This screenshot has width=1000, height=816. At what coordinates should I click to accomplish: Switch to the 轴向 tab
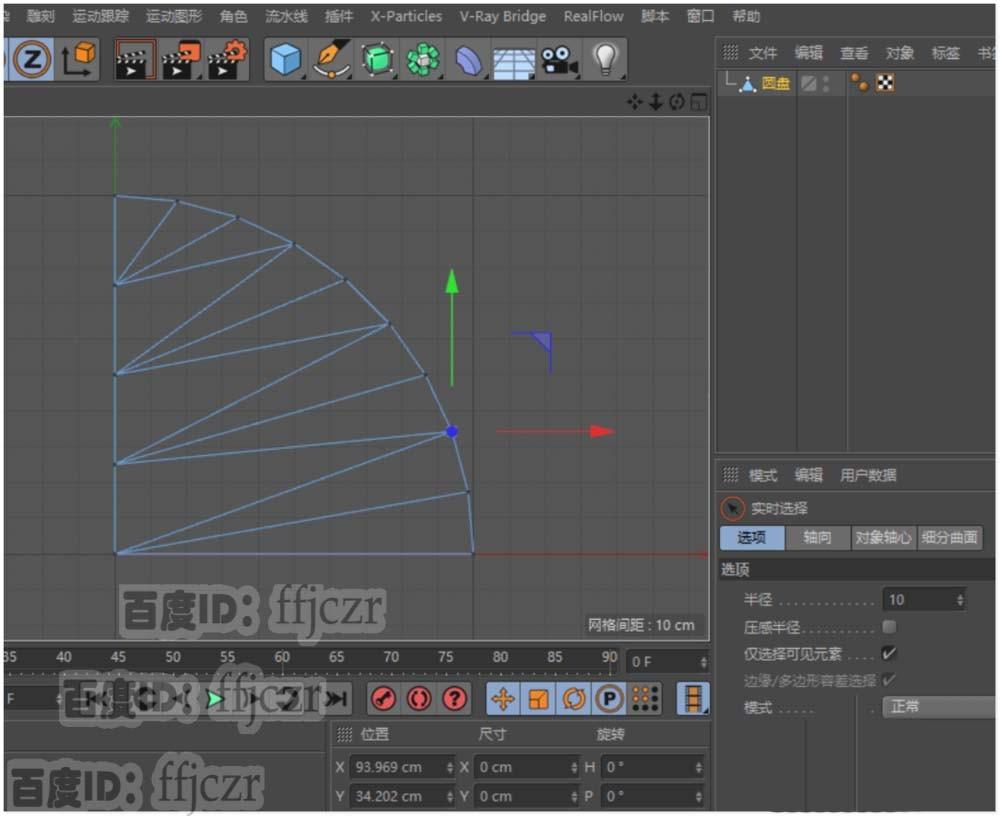coord(817,537)
